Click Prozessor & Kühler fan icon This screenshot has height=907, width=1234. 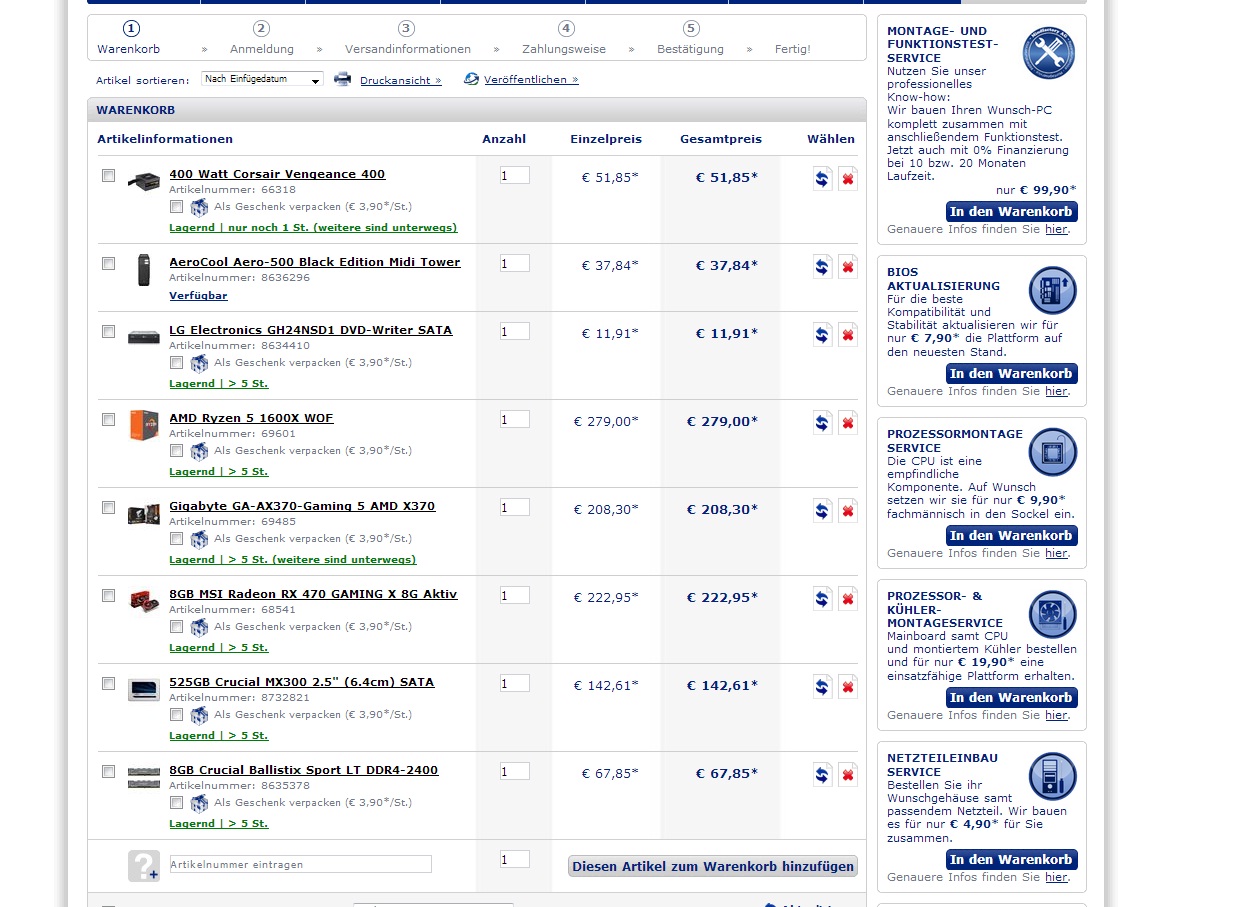point(1052,614)
